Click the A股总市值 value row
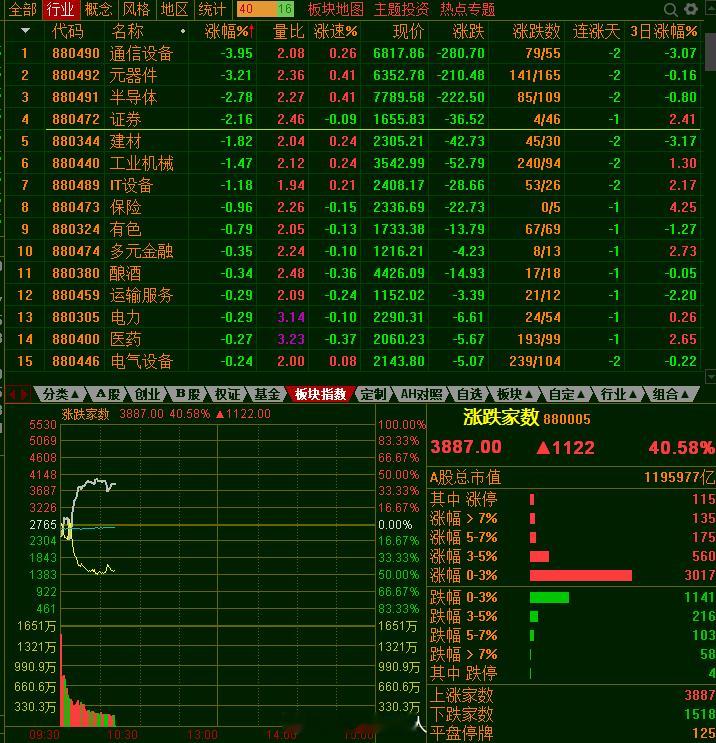 (x=571, y=478)
